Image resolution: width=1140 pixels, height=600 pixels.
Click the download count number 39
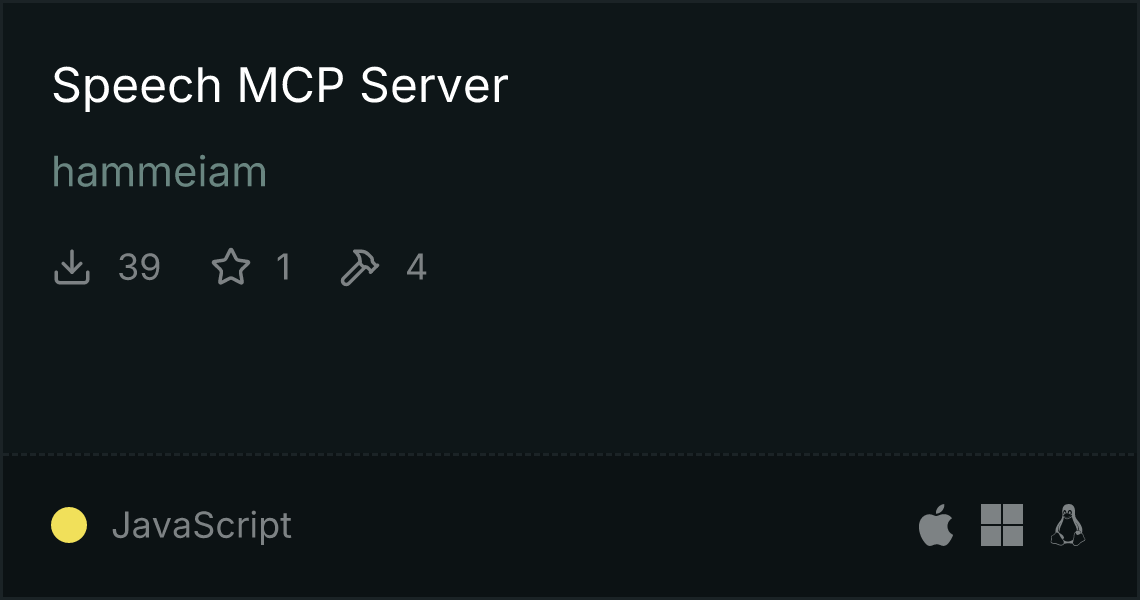[139, 267]
